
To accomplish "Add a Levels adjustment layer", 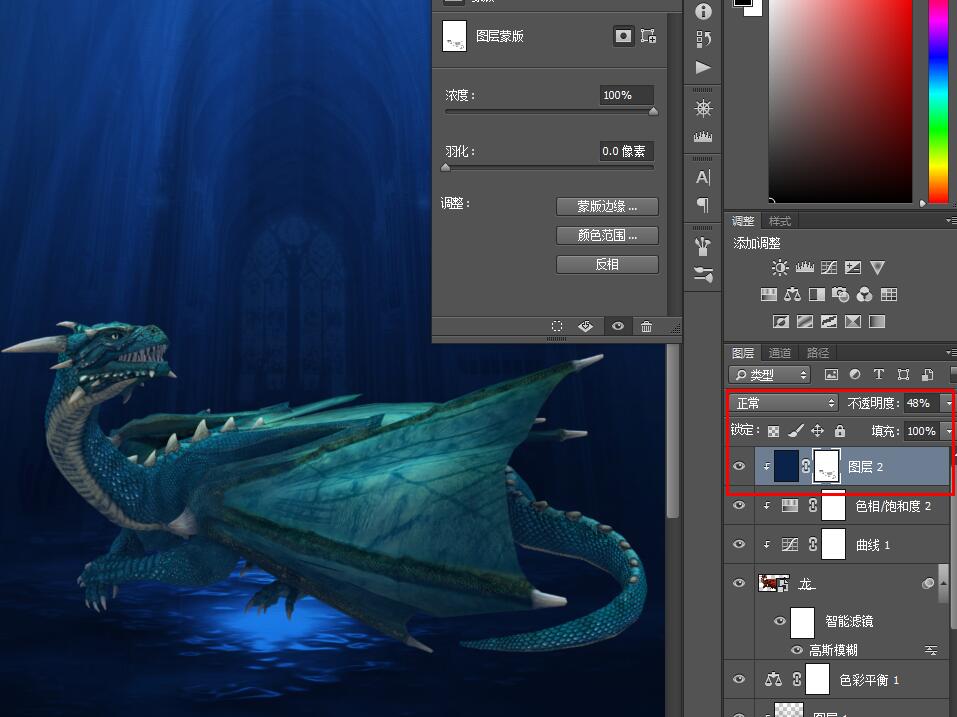I will click(x=804, y=267).
